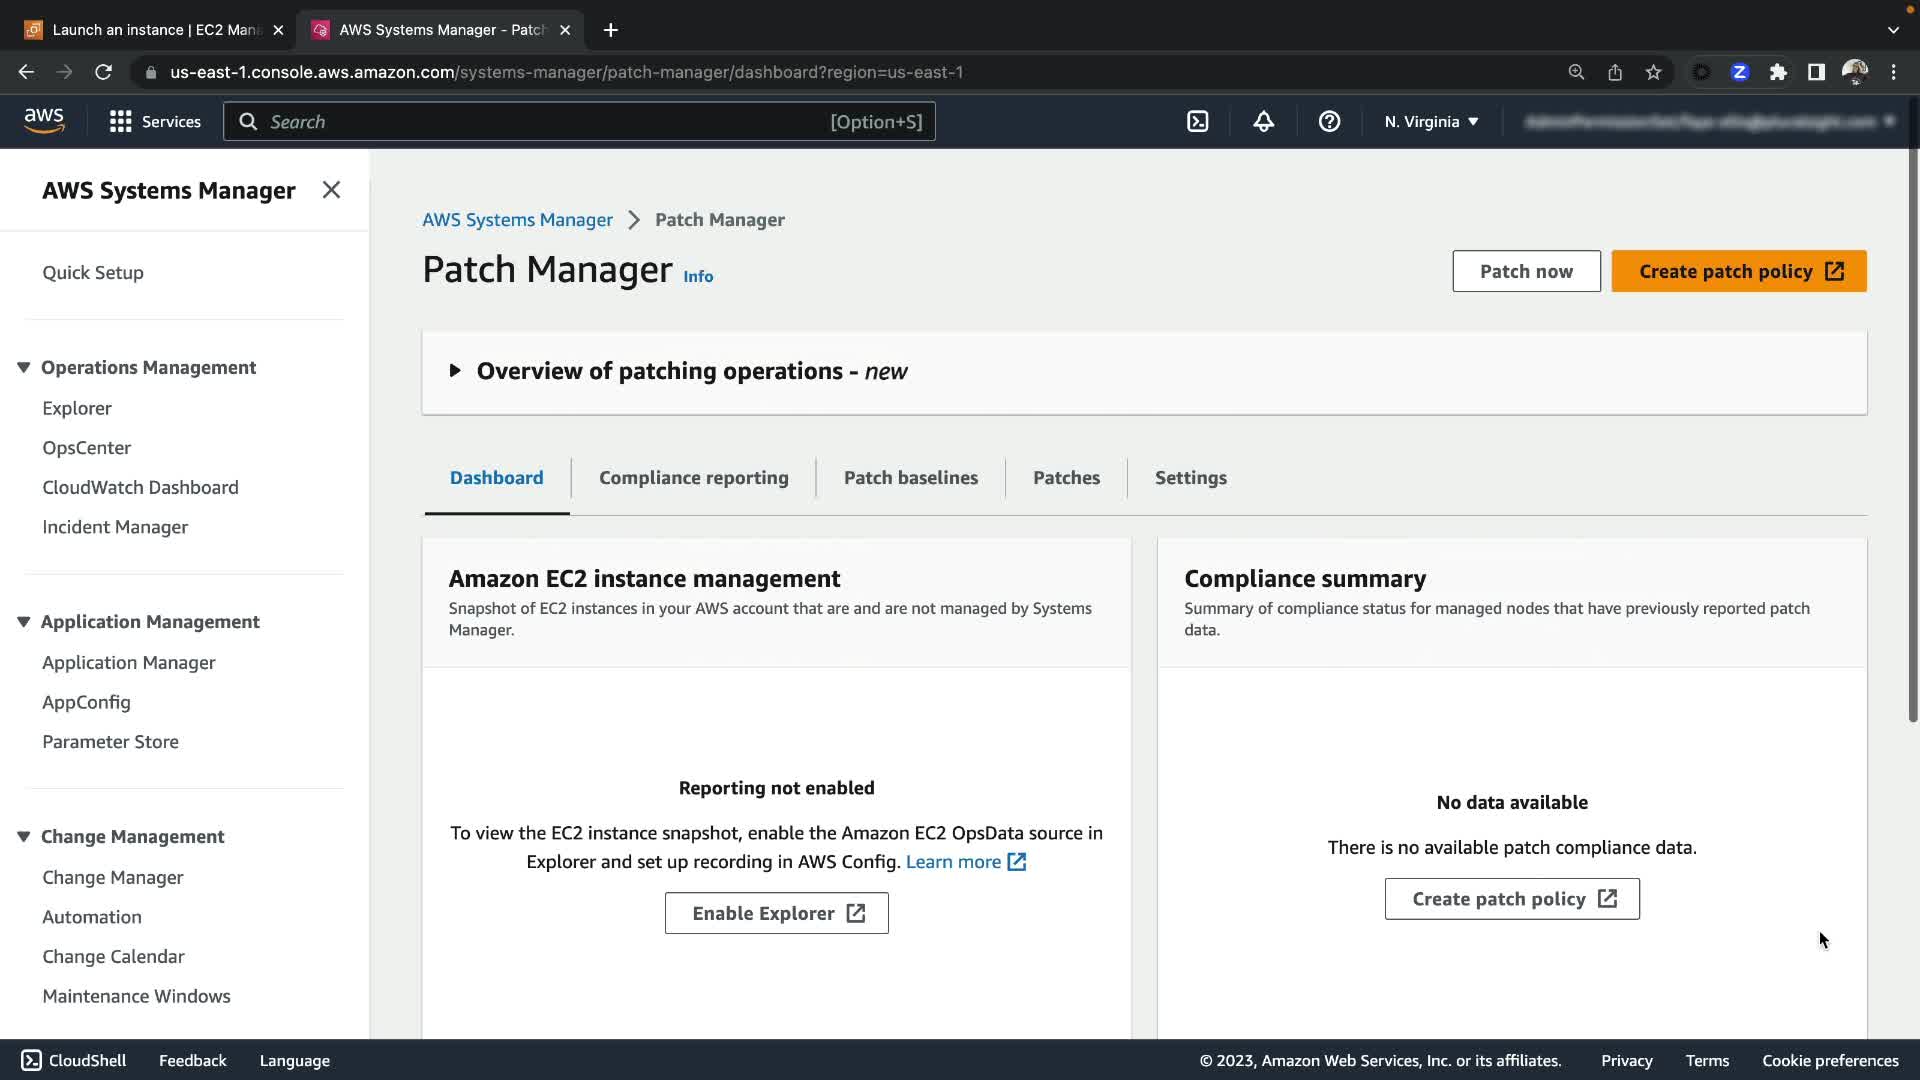Open the Services grid menu icon

point(121,122)
